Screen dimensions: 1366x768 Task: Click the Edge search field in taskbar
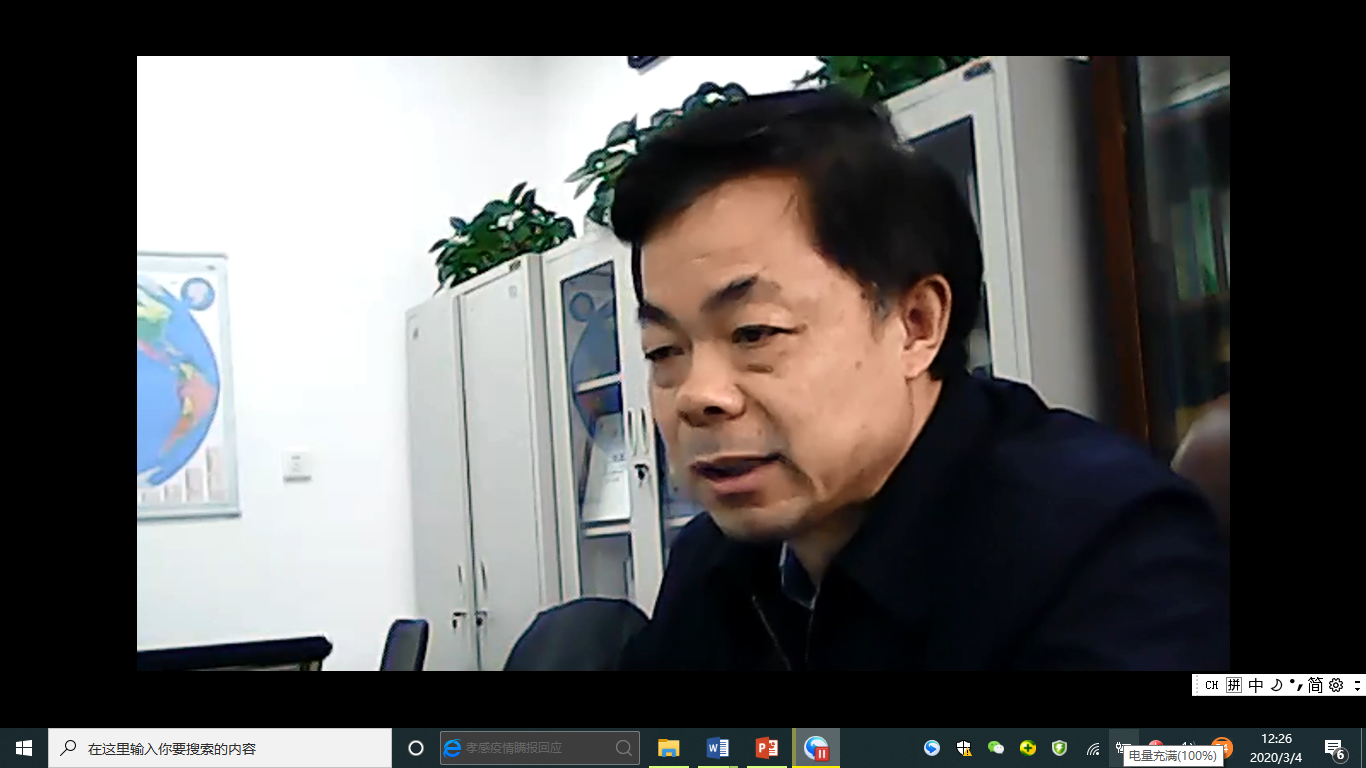(538, 748)
